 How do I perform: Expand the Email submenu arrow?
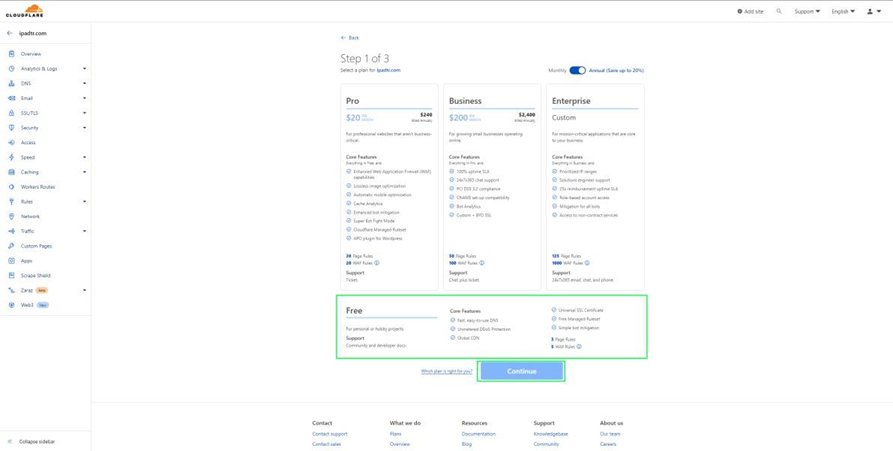point(84,98)
